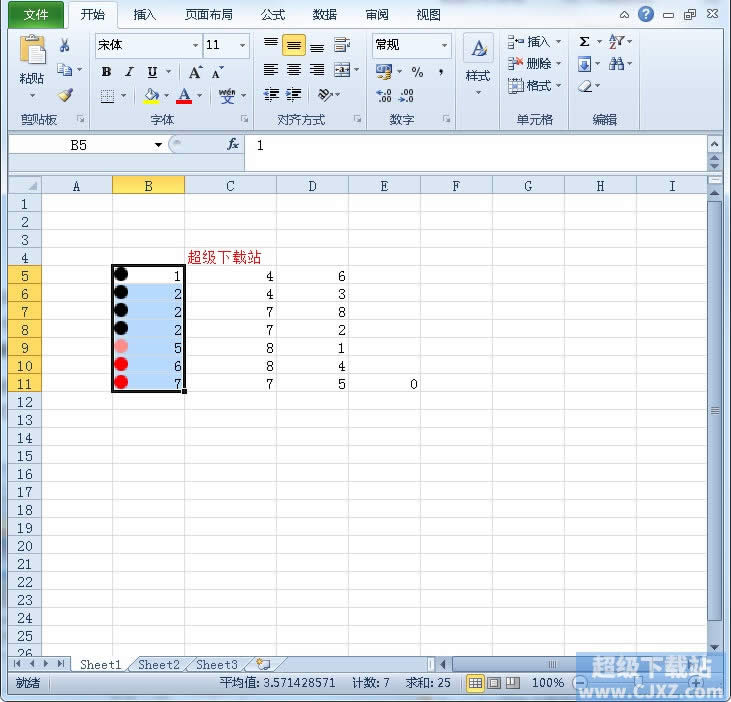Expand paste options arrow
Image resolution: width=731 pixels, height=702 pixels.
click(x=32, y=96)
